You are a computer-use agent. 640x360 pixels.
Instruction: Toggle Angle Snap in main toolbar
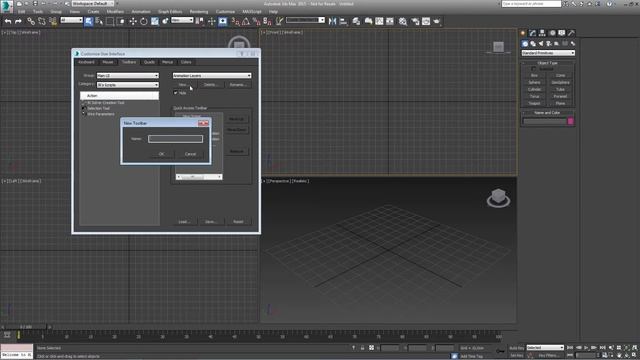pos(246,21)
